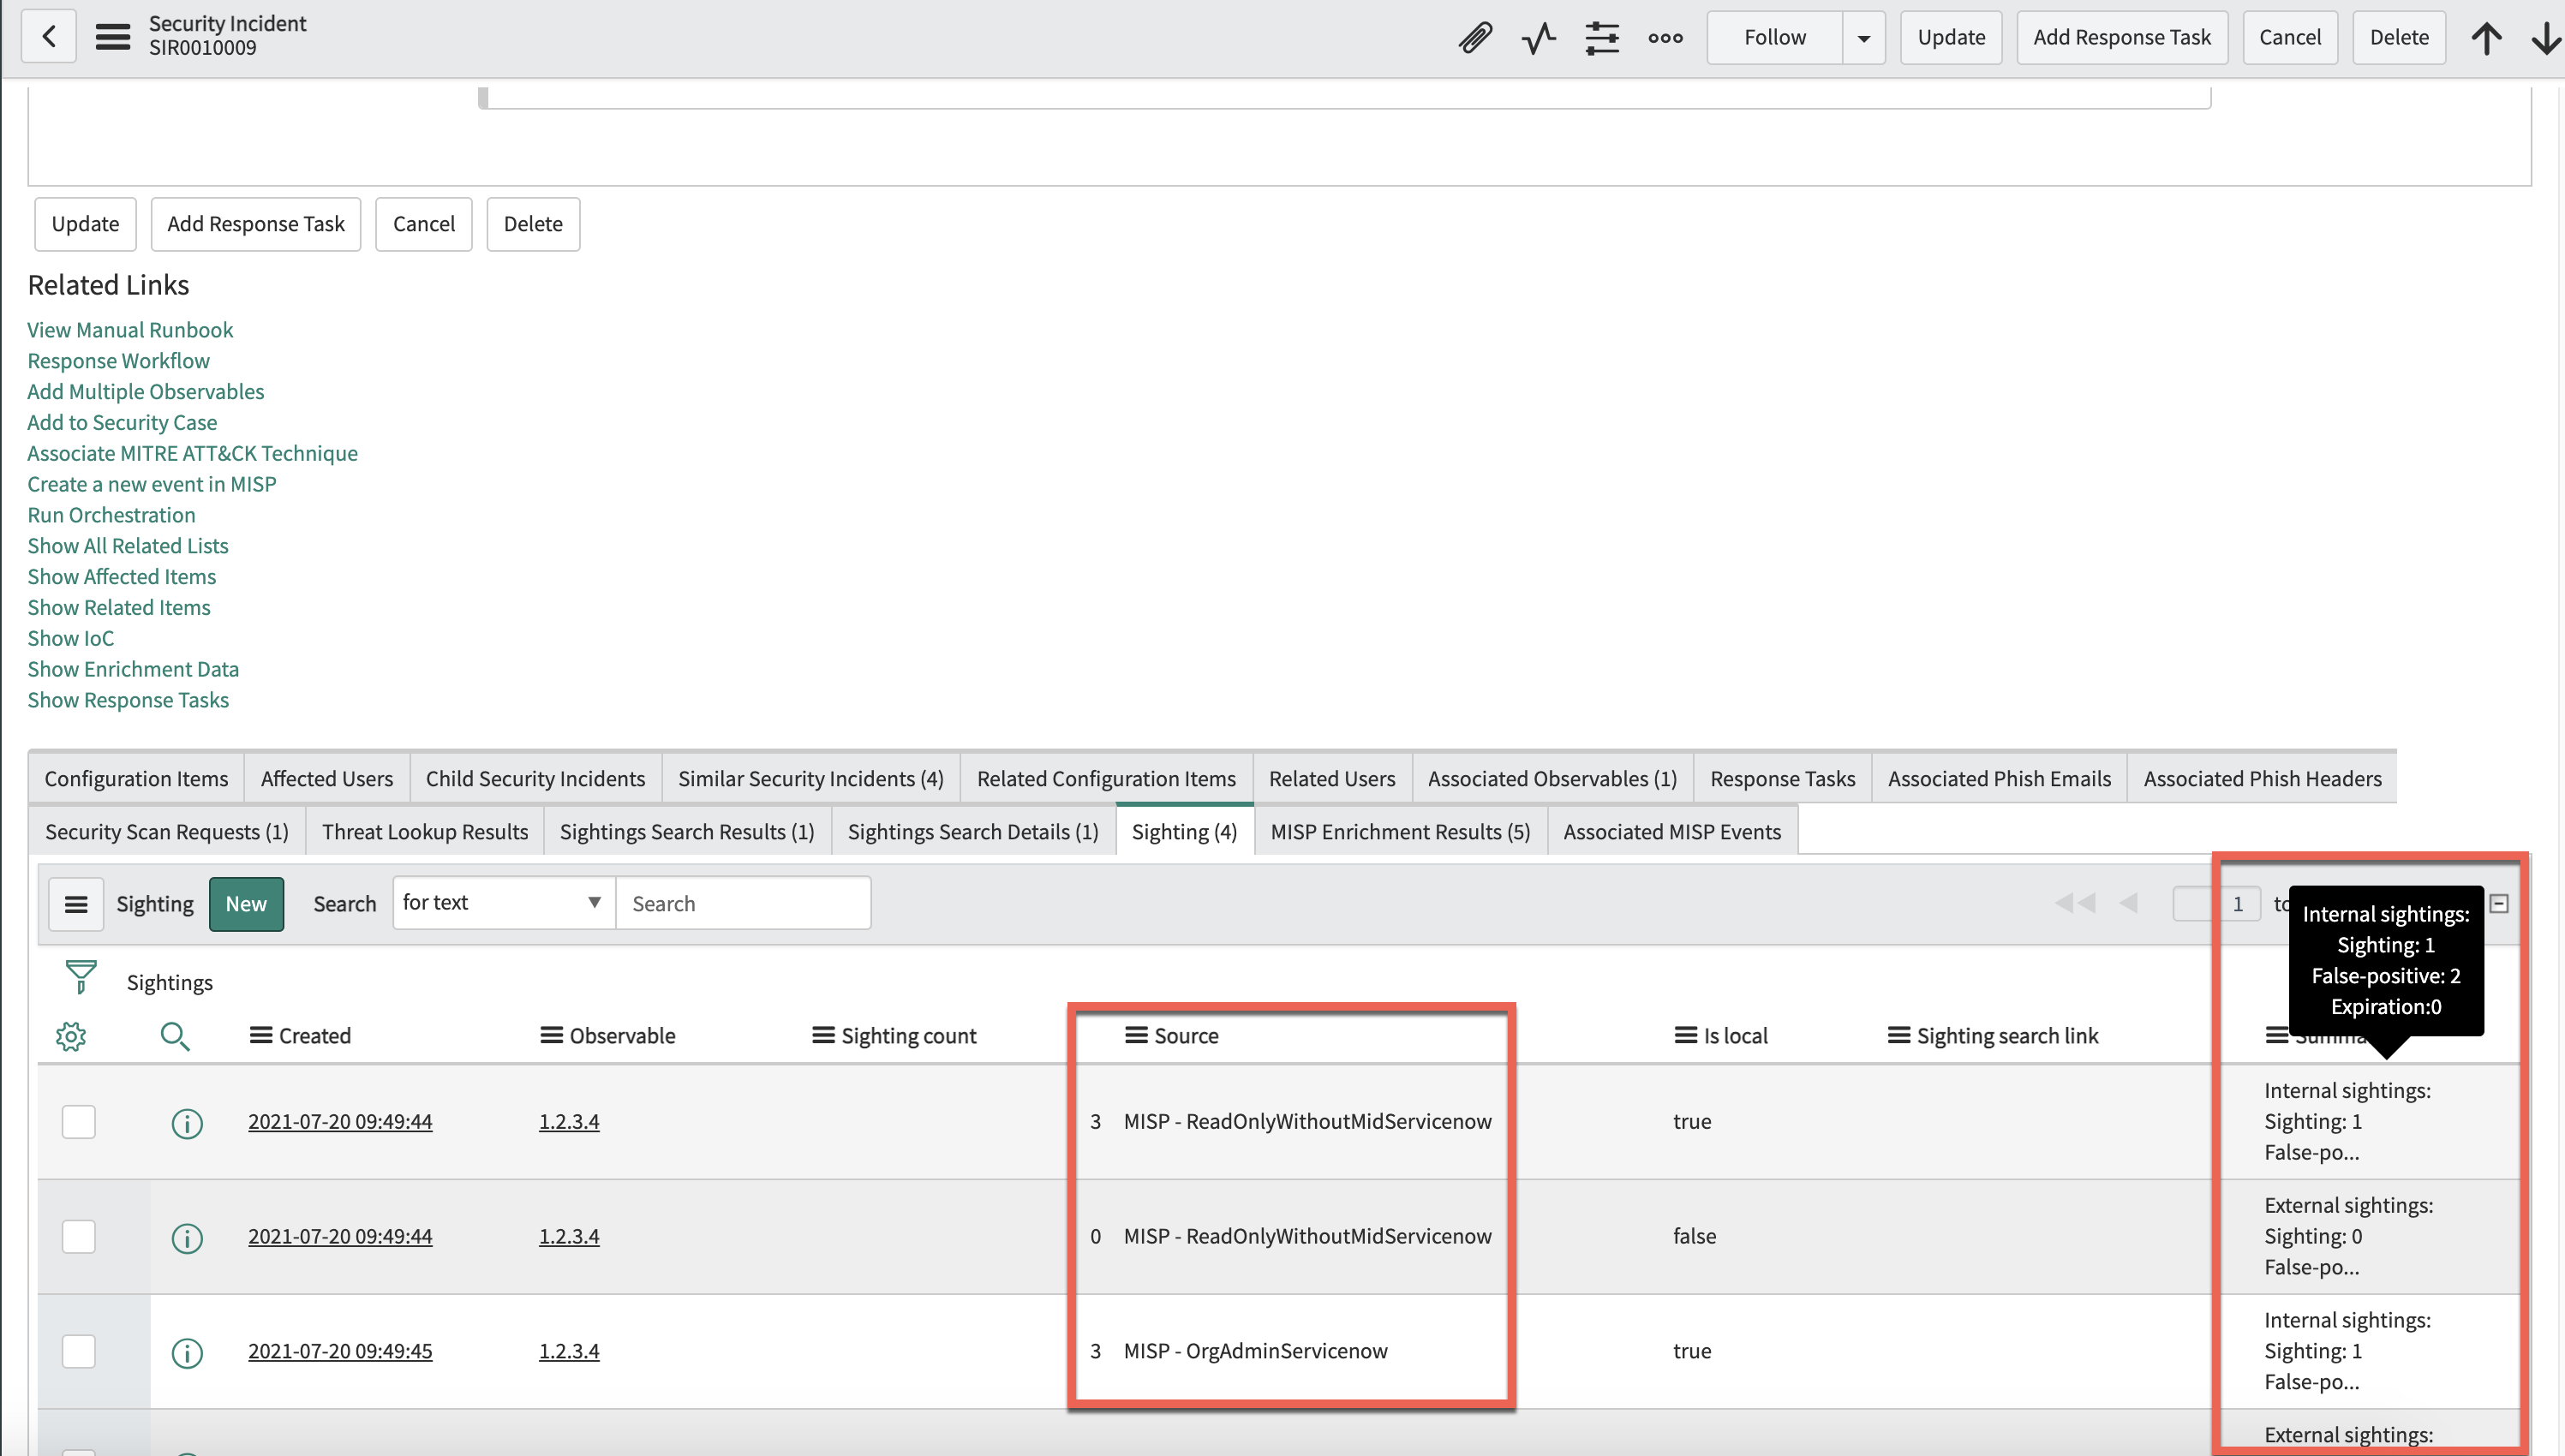
Task: Click Add Multiple Observables link
Action: point(146,392)
